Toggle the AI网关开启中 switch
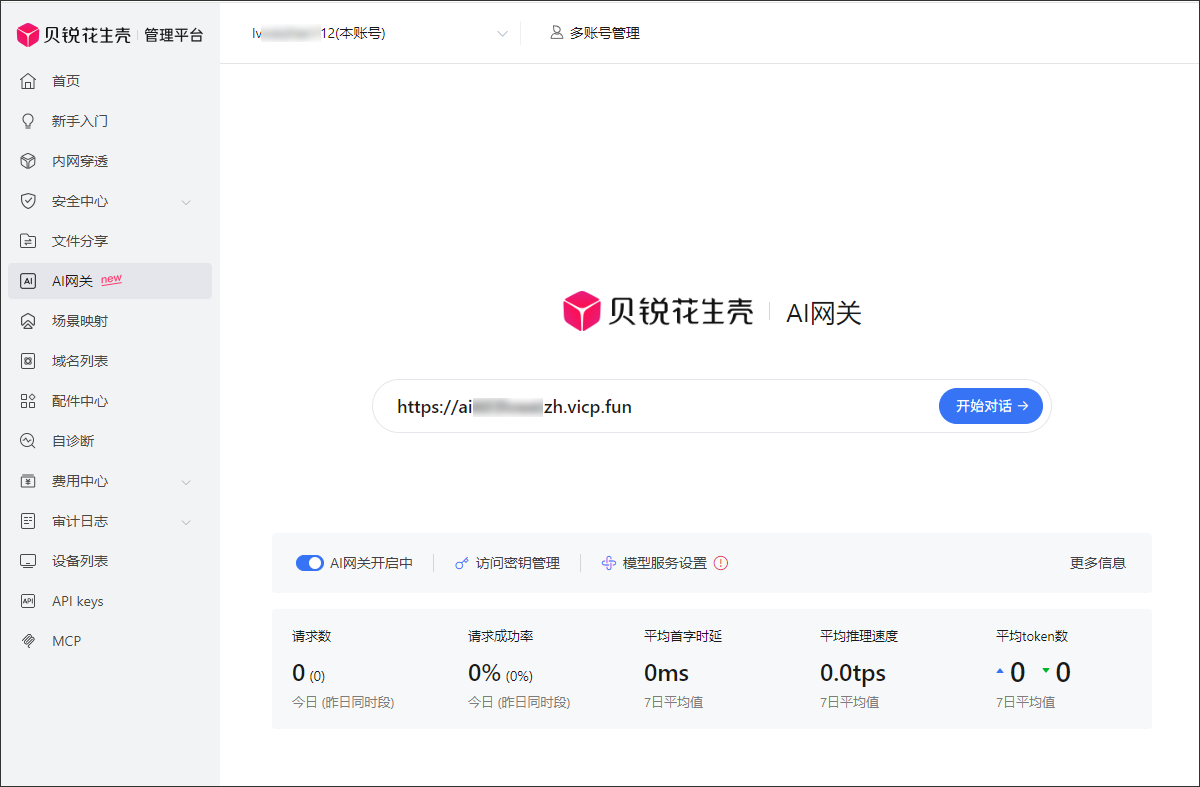1200x787 pixels. (310, 563)
